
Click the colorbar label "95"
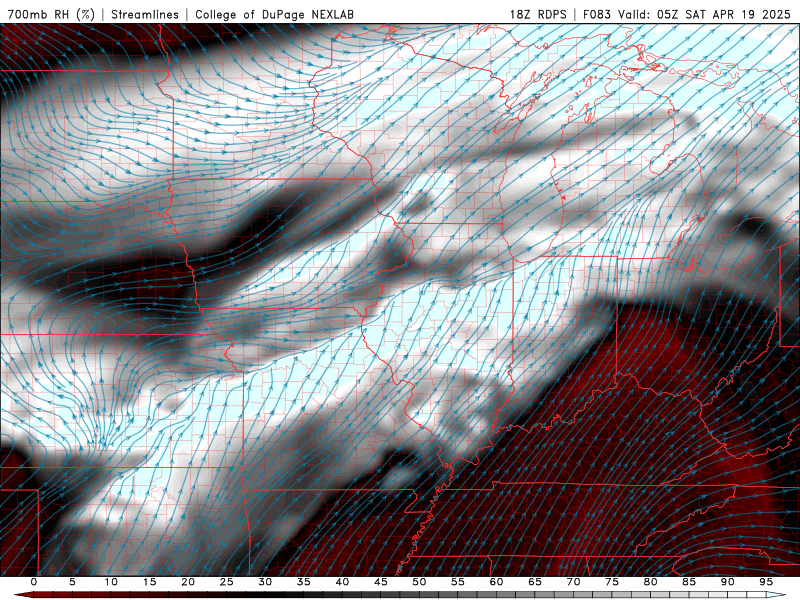tap(766, 582)
